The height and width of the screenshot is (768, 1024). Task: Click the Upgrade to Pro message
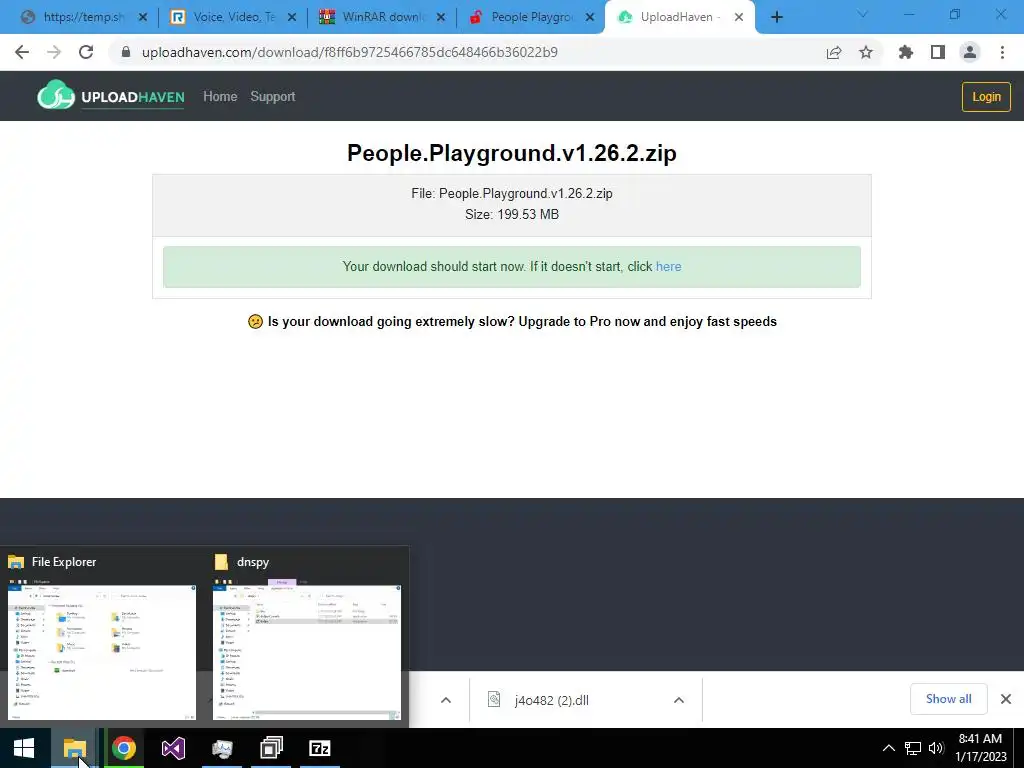pos(513,321)
